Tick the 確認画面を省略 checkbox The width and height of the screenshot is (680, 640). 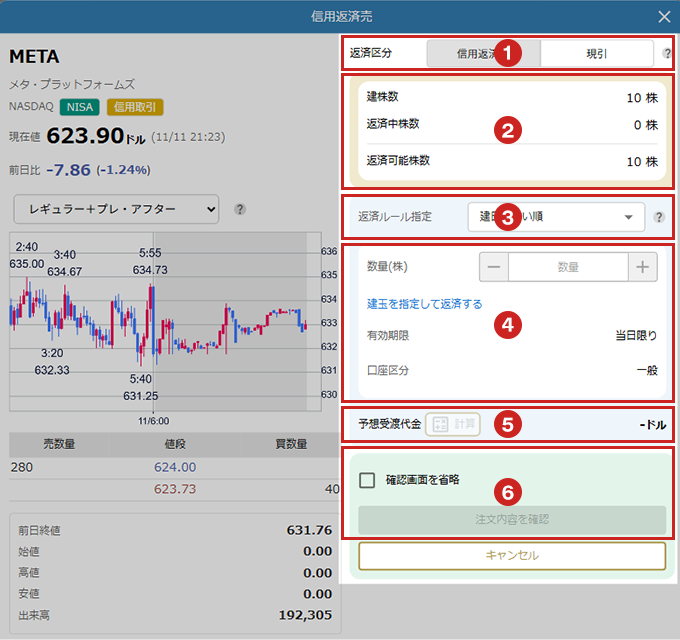click(x=367, y=480)
